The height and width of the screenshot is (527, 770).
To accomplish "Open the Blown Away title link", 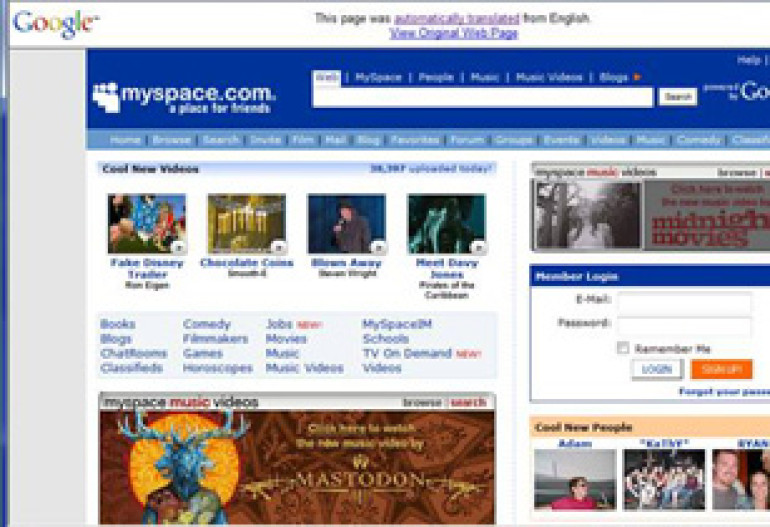I will (x=346, y=263).
